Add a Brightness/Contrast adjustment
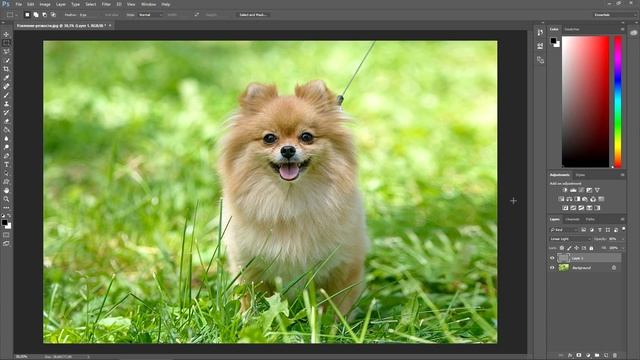640x360 pixels. [x=565, y=190]
